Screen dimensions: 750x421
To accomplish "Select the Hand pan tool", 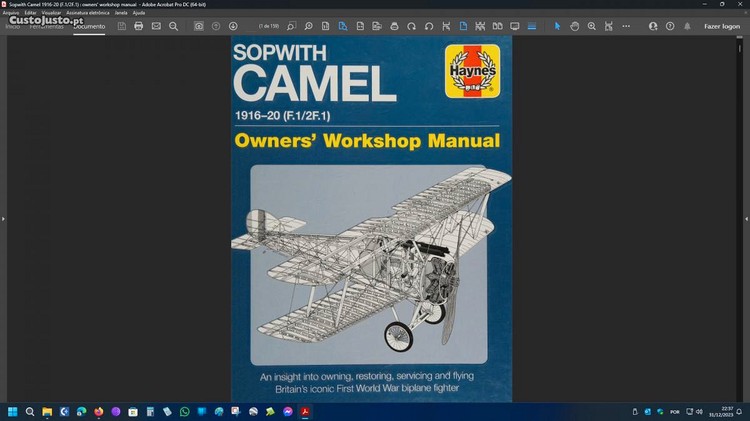I will pyautogui.click(x=575, y=26).
